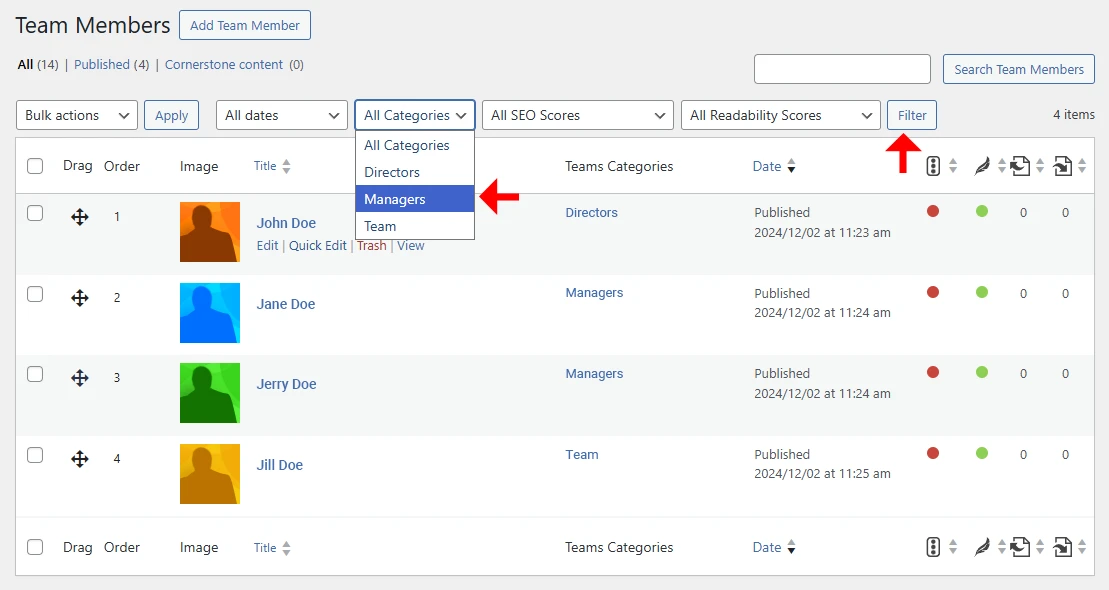Click Jill Doe's drag move handle
This screenshot has height=590, width=1109.
click(79, 459)
